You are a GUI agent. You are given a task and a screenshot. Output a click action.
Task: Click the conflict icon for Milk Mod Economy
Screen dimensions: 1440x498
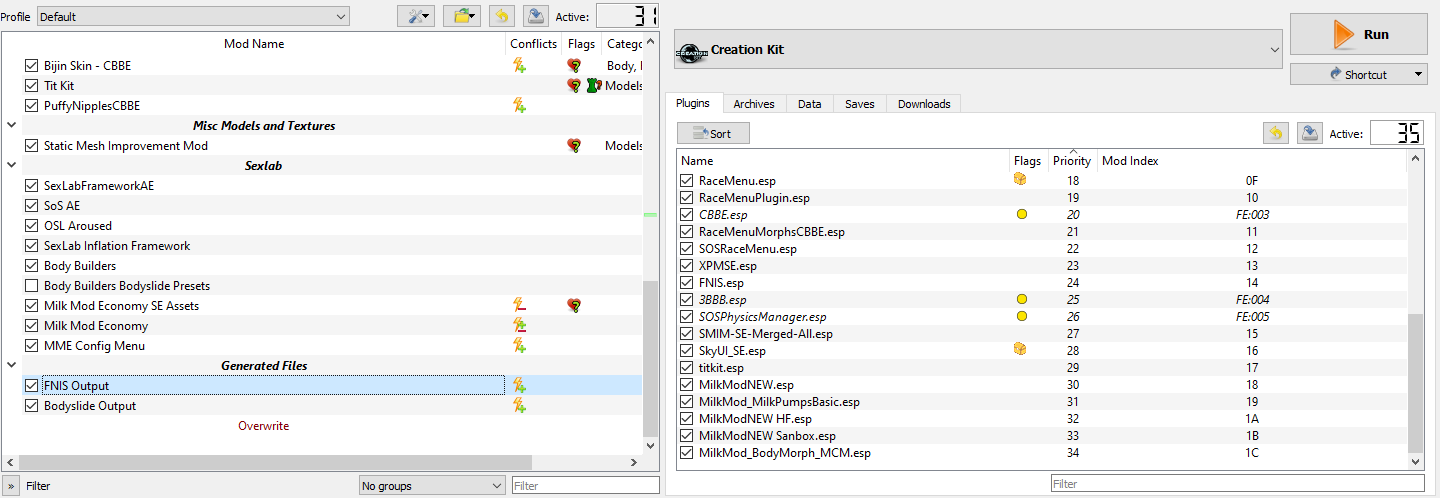click(x=519, y=326)
